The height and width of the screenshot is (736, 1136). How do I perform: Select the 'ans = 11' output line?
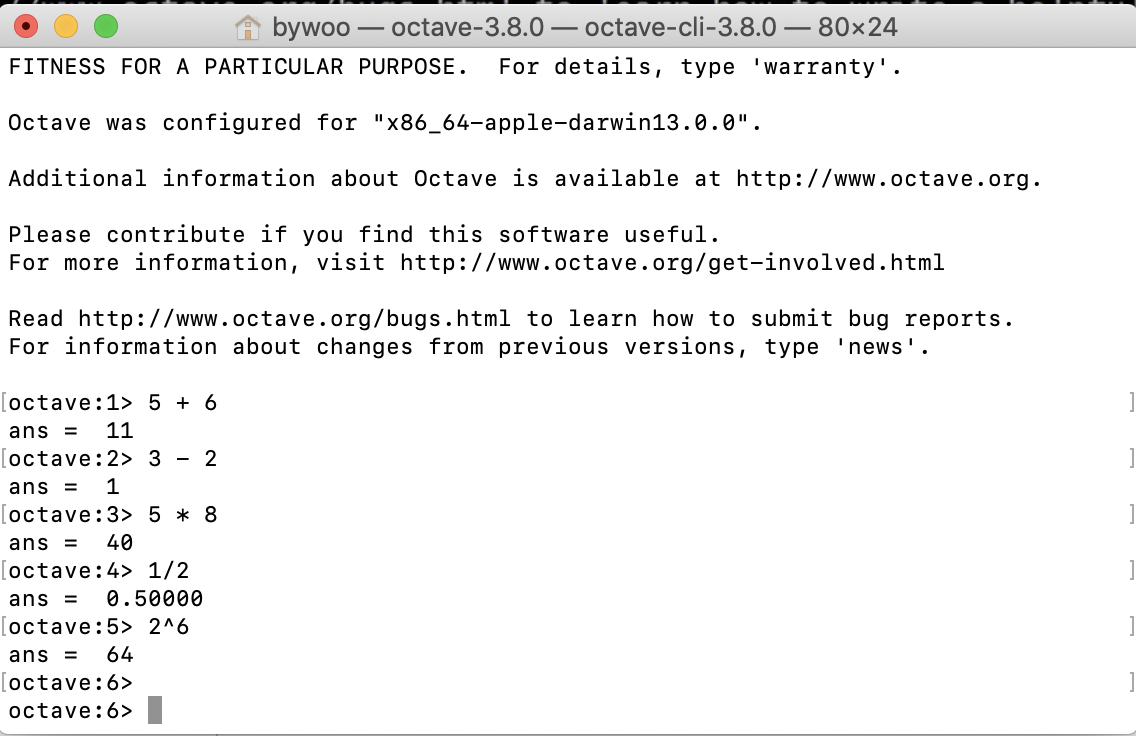(70, 430)
